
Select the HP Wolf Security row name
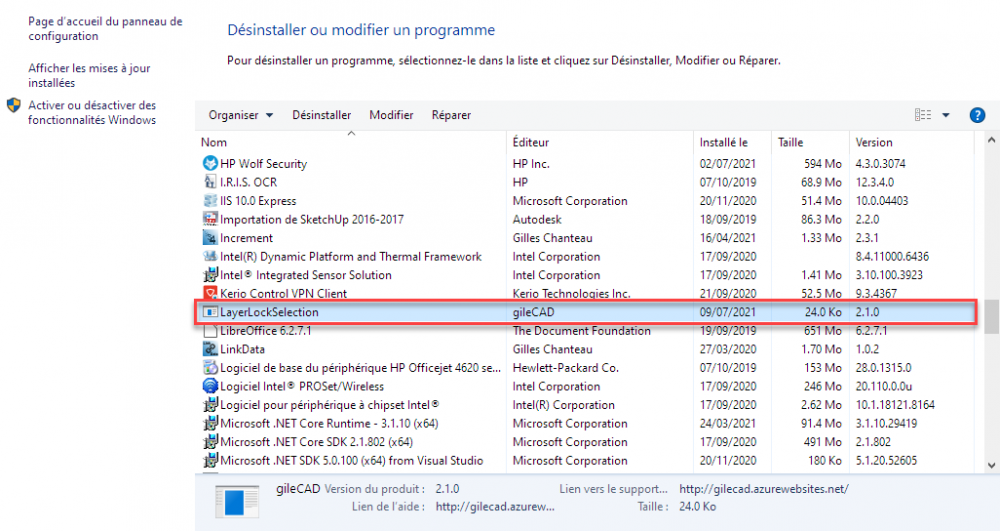coord(263,164)
